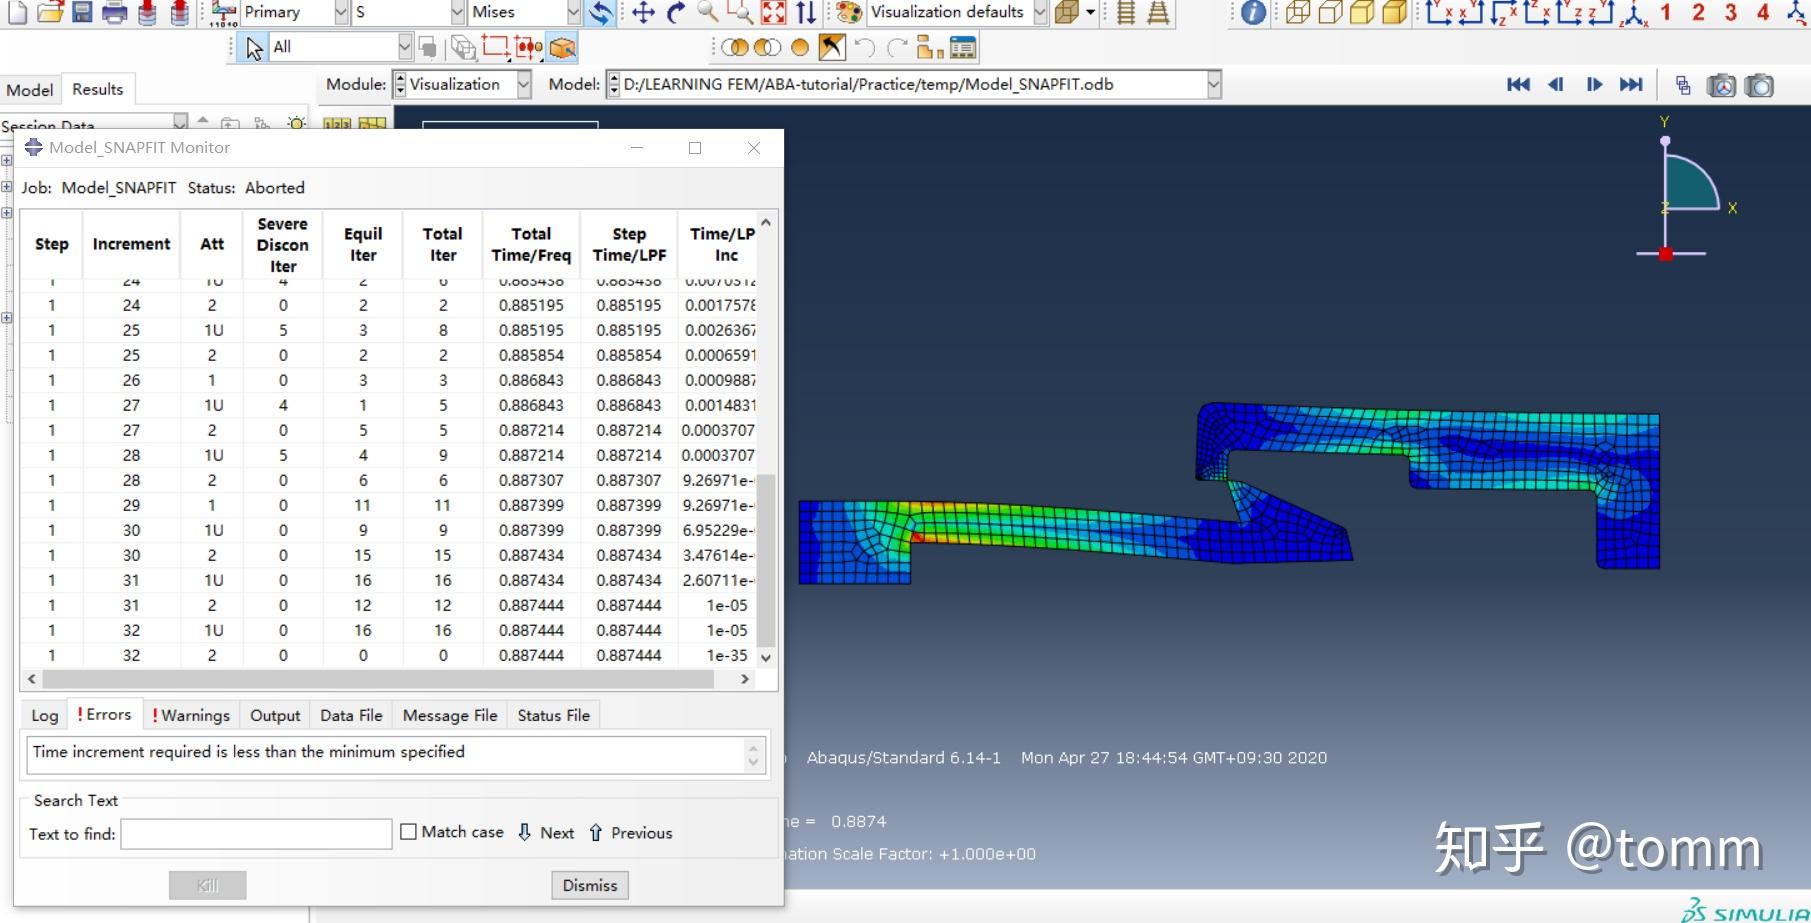Click the selection arrow tool beside All

(x=254, y=47)
